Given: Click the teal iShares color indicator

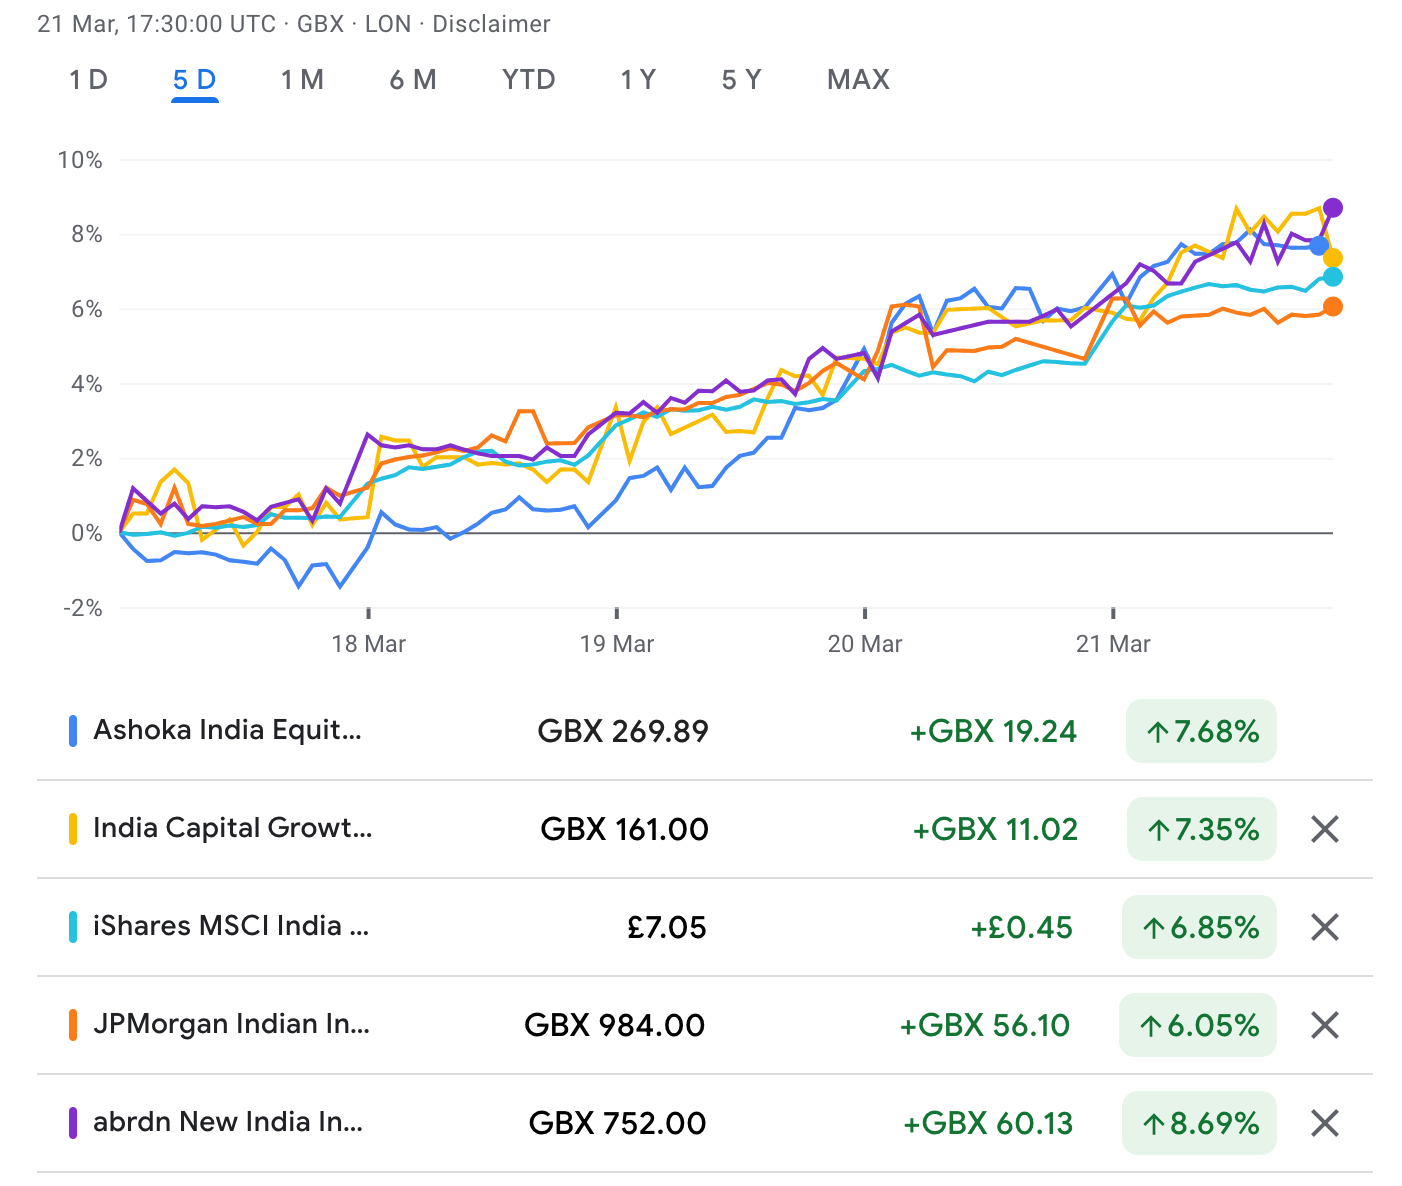Looking at the screenshot, I should coord(73,927).
